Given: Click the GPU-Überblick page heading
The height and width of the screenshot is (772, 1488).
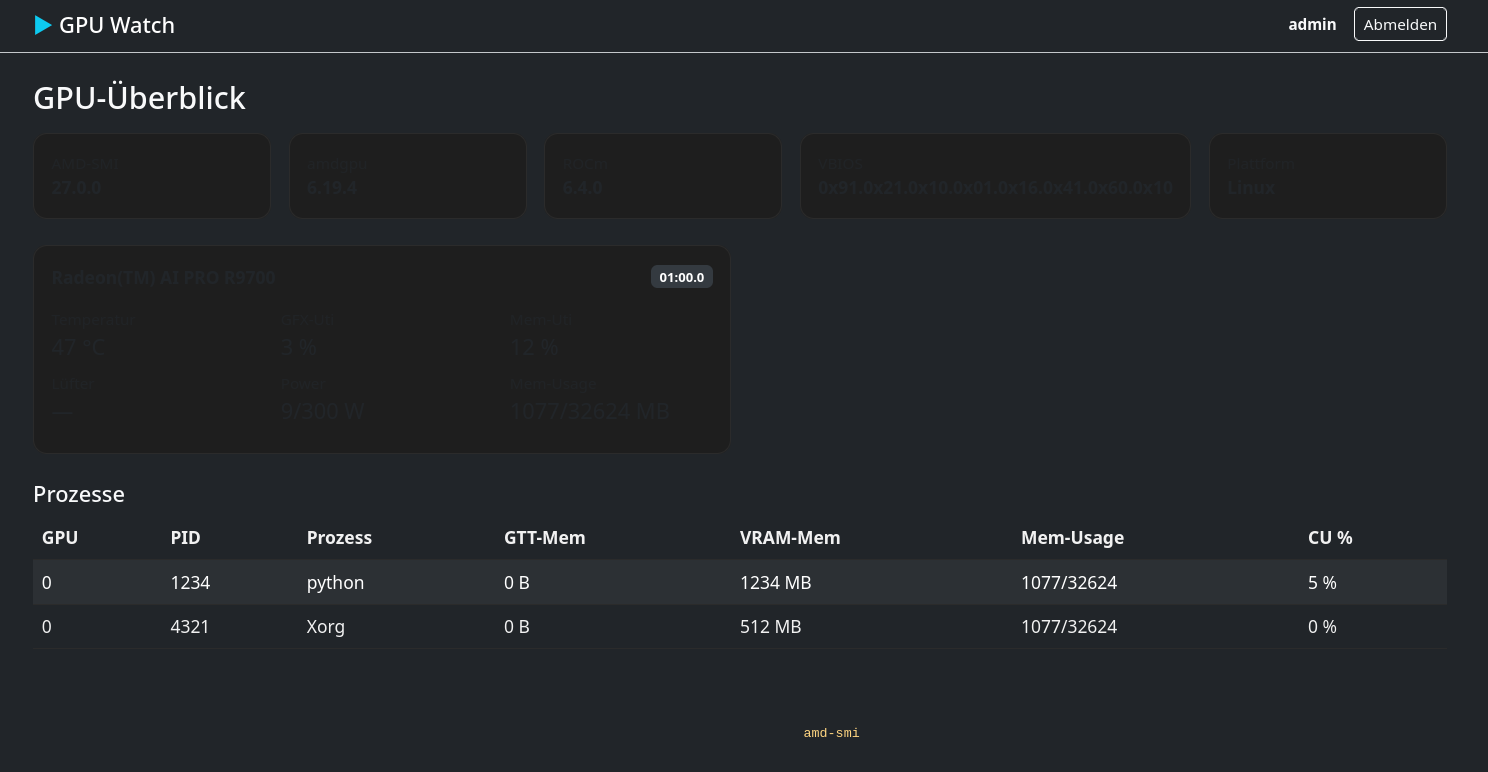Looking at the screenshot, I should 139,98.
